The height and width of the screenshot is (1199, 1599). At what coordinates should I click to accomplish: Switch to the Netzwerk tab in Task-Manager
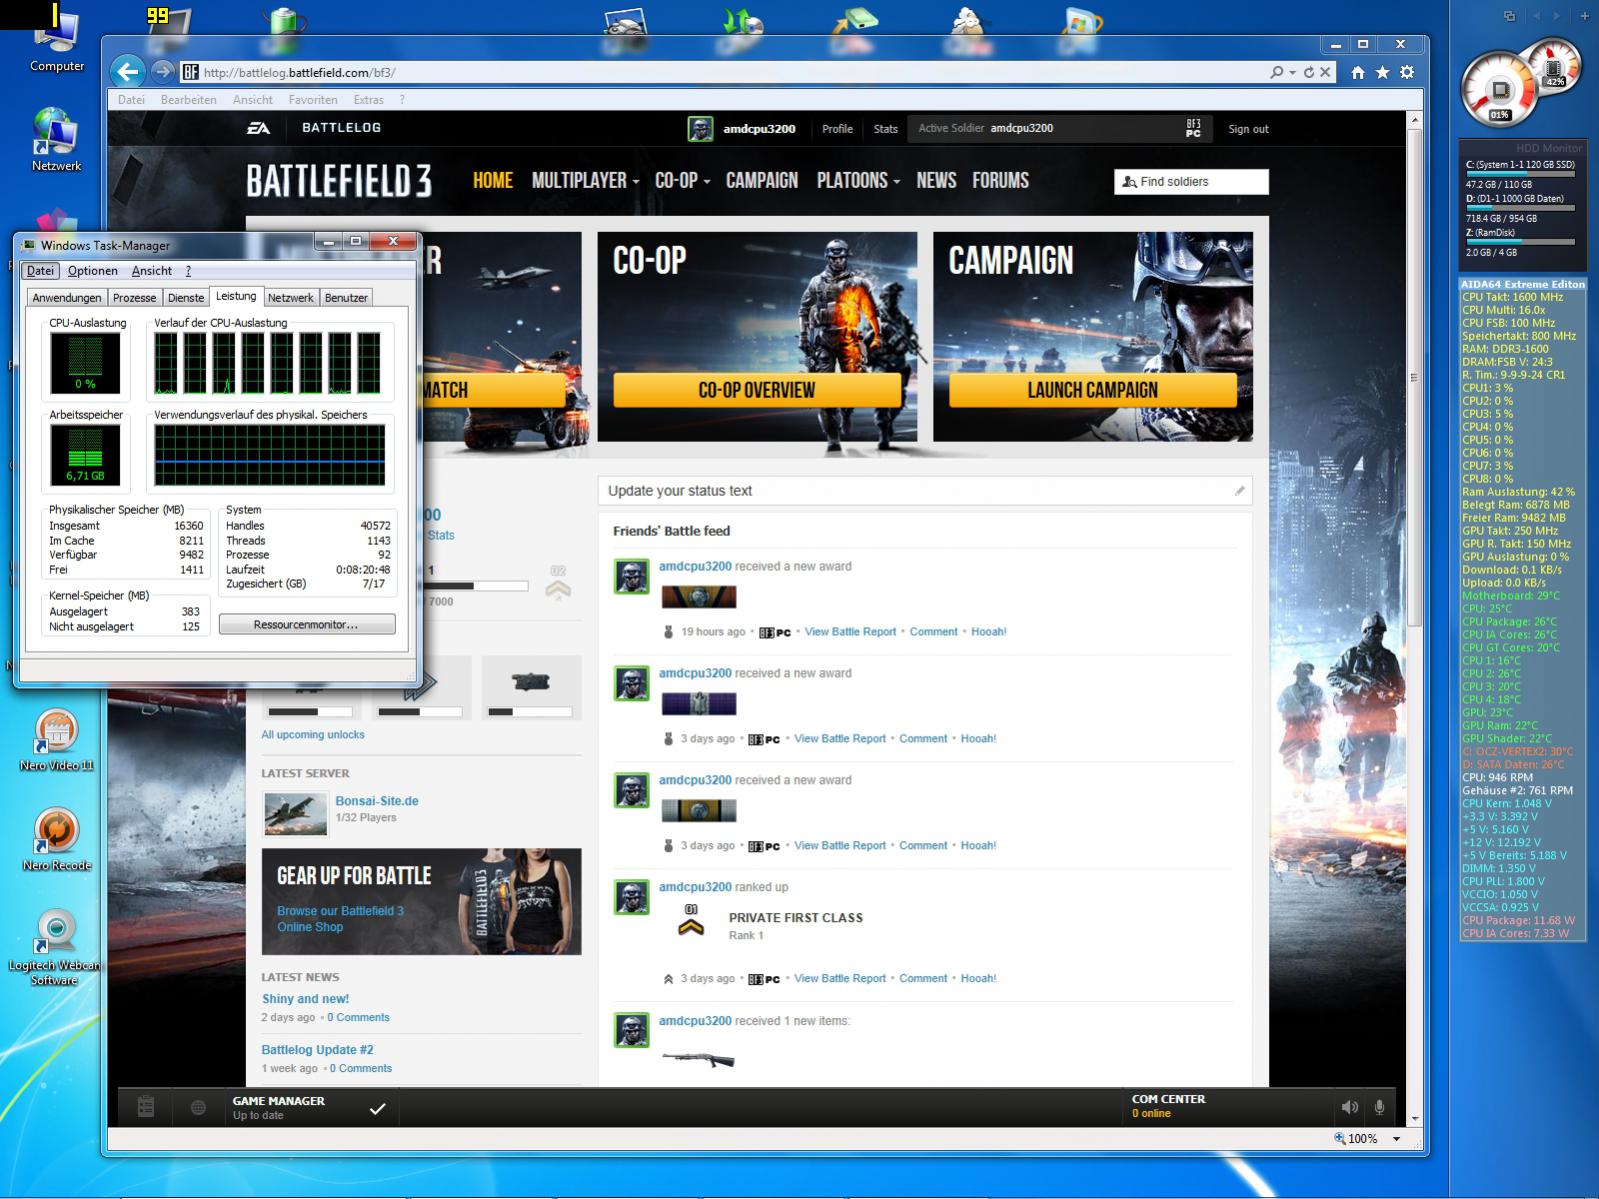pyautogui.click(x=291, y=297)
